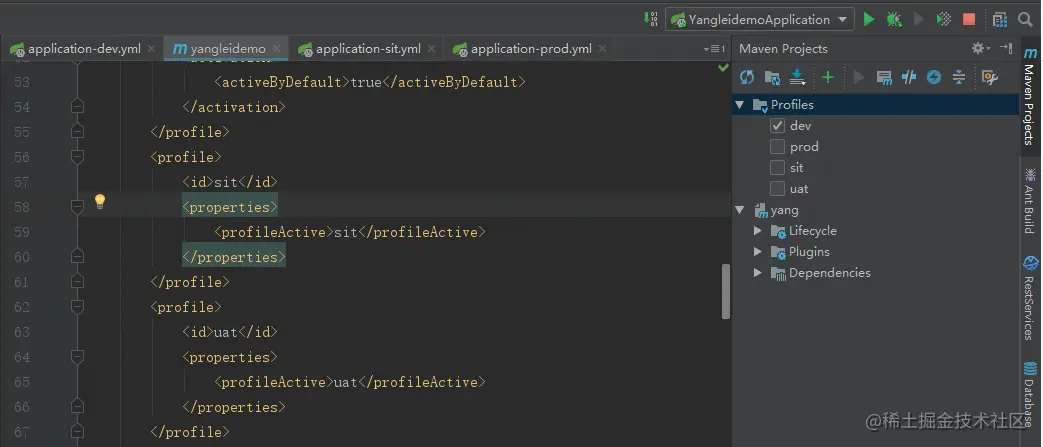The height and width of the screenshot is (447, 1043).
Task: Switch to application-dev.yml tab
Action: click(x=84, y=49)
